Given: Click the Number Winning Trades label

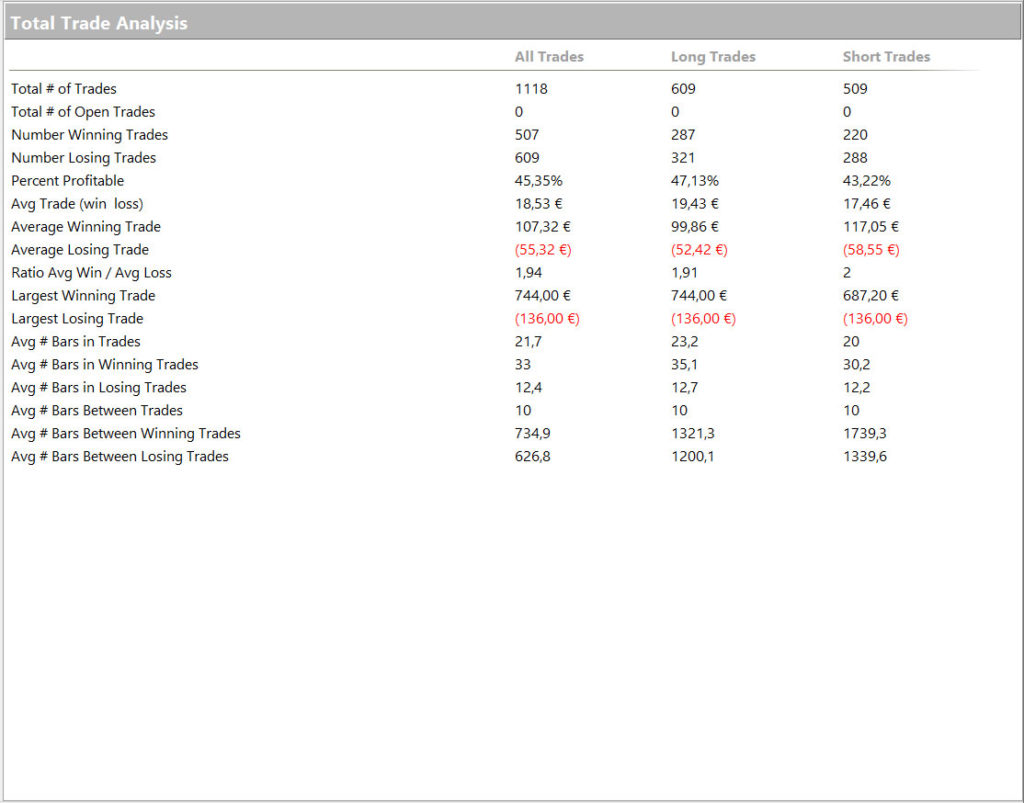Looking at the screenshot, I should (x=89, y=135).
